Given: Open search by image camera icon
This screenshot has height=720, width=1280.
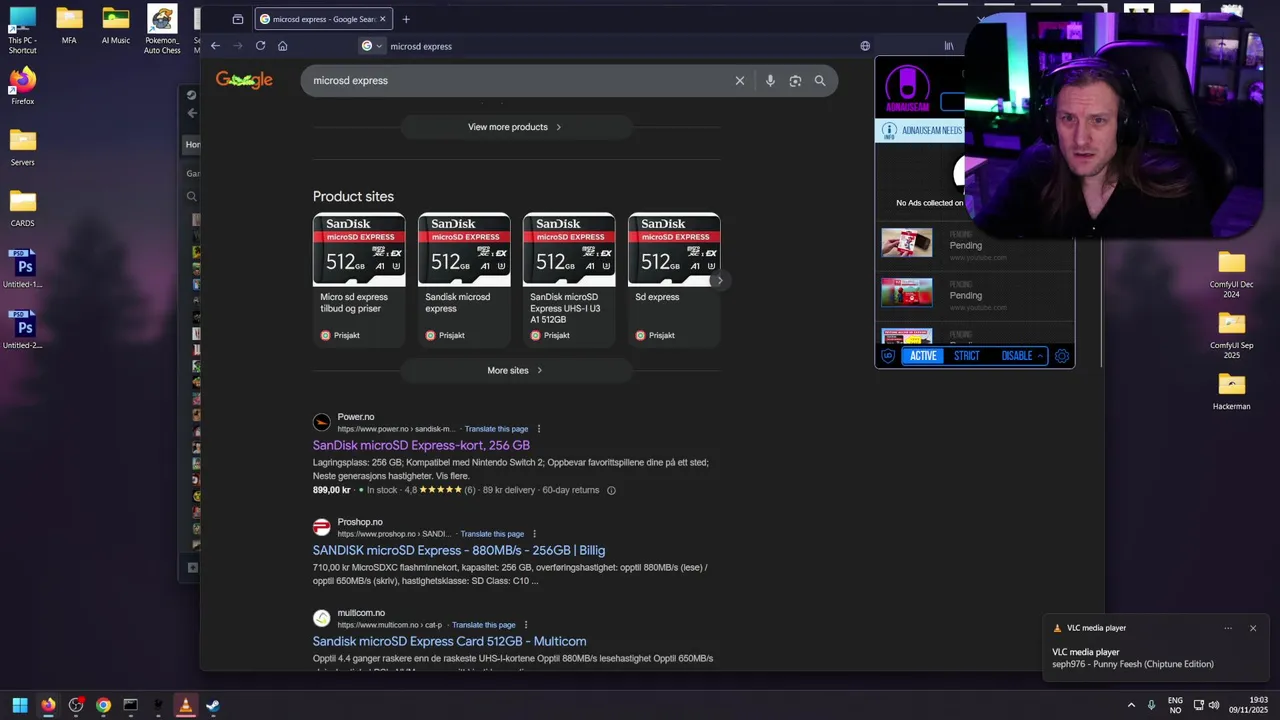Looking at the screenshot, I should pyautogui.click(x=795, y=81).
